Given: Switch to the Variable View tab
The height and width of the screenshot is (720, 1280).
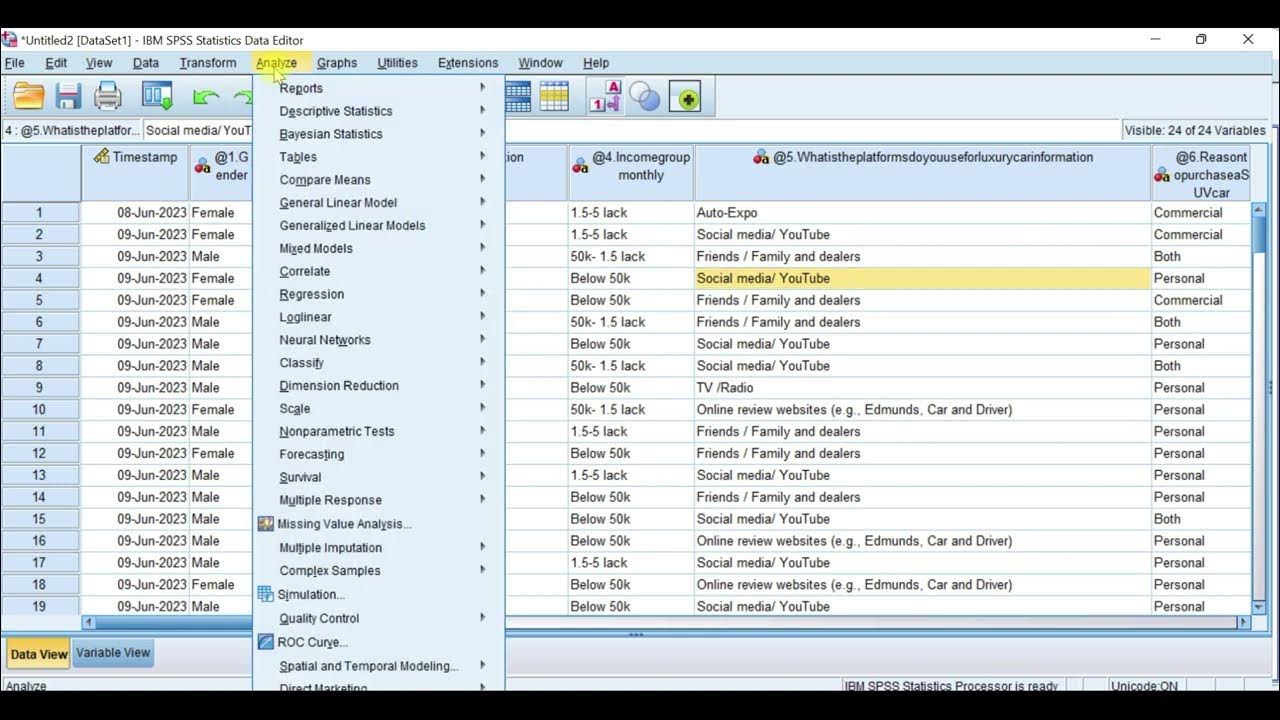Looking at the screenshot, I should point(113,653).
